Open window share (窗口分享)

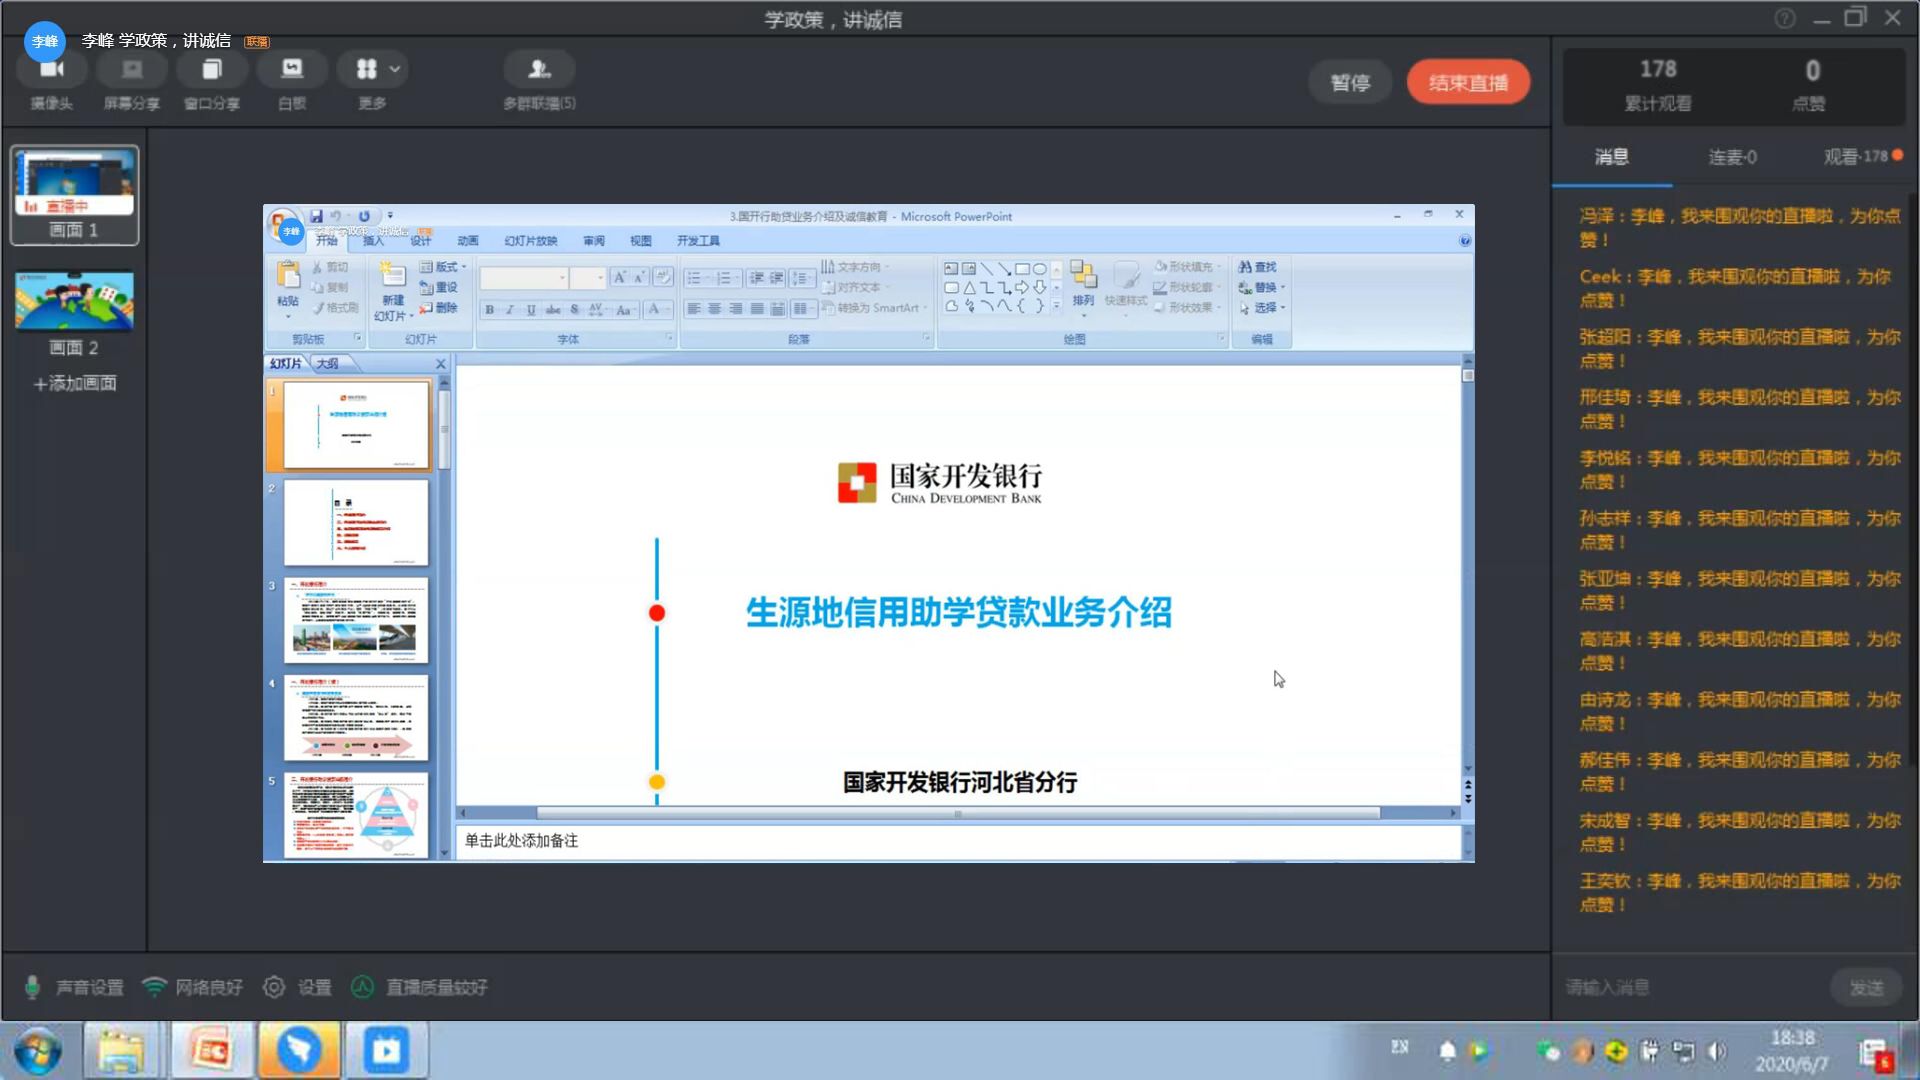[211, 70]
